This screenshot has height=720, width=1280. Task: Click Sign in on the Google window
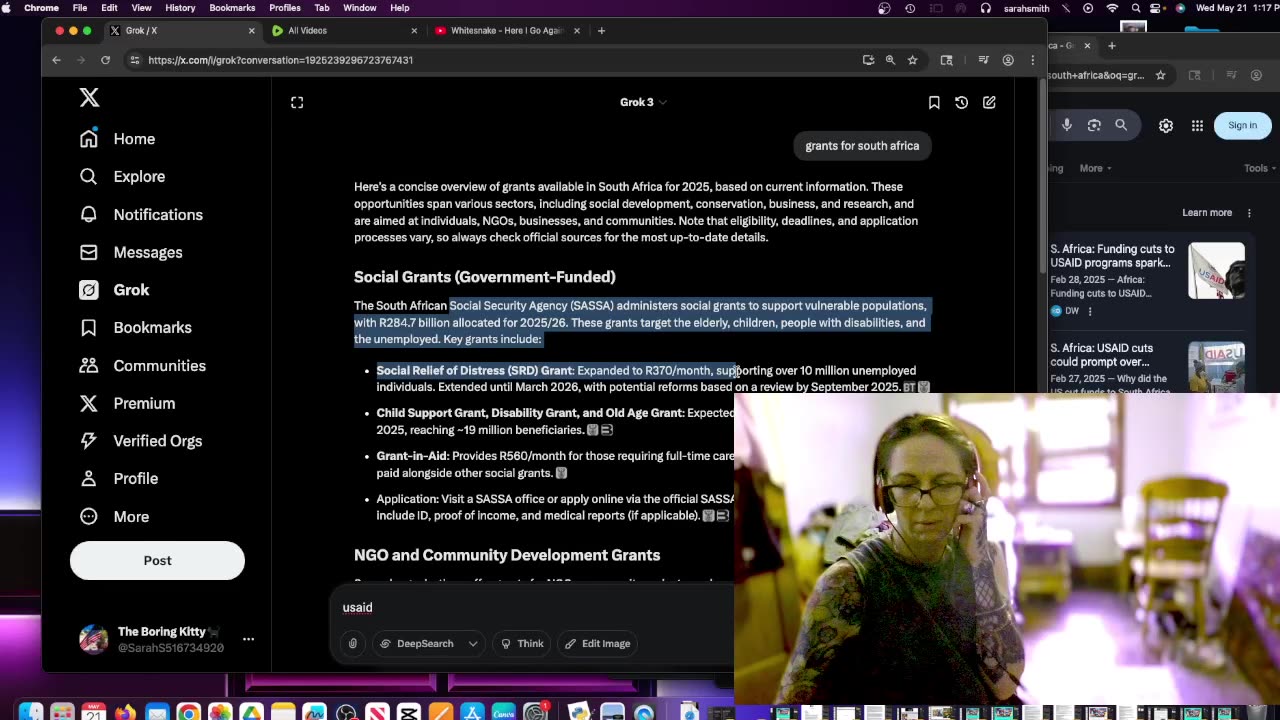pos(1242,125)
